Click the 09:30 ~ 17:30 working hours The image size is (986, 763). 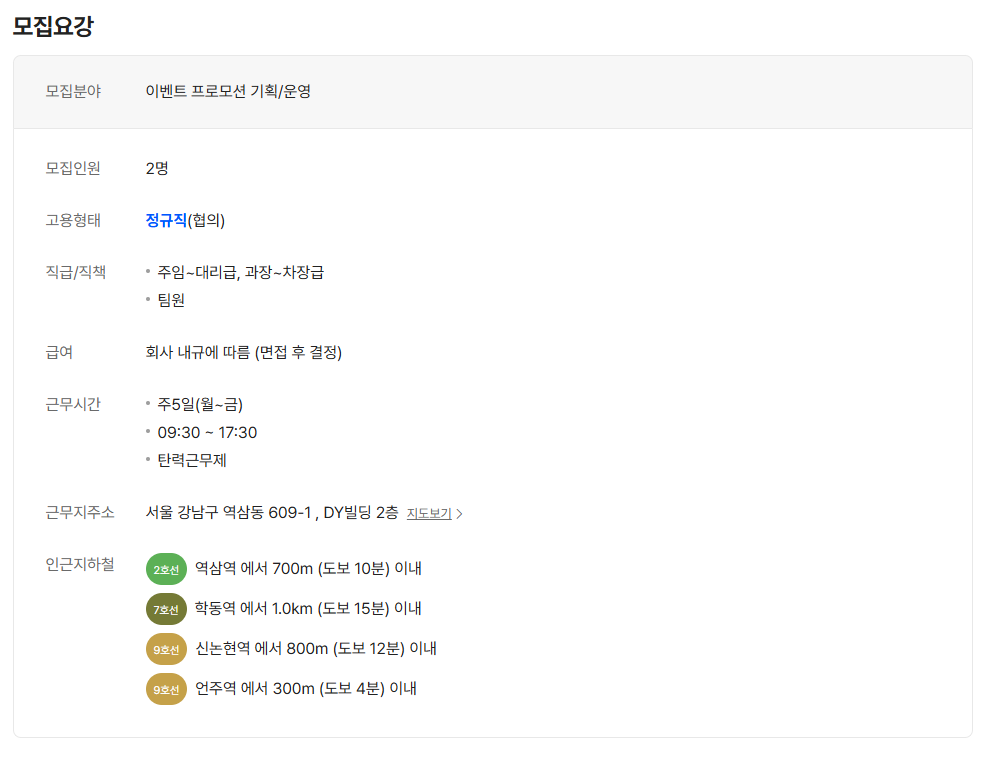click(207, 432)
